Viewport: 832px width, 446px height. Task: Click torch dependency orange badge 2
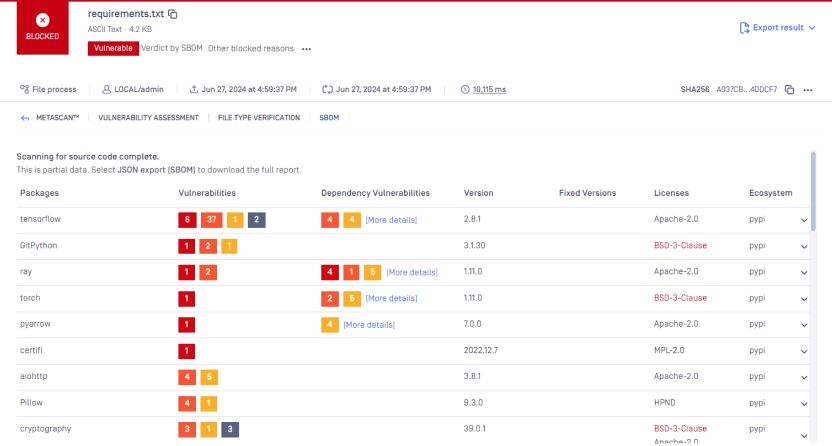(x=330, y=299)
